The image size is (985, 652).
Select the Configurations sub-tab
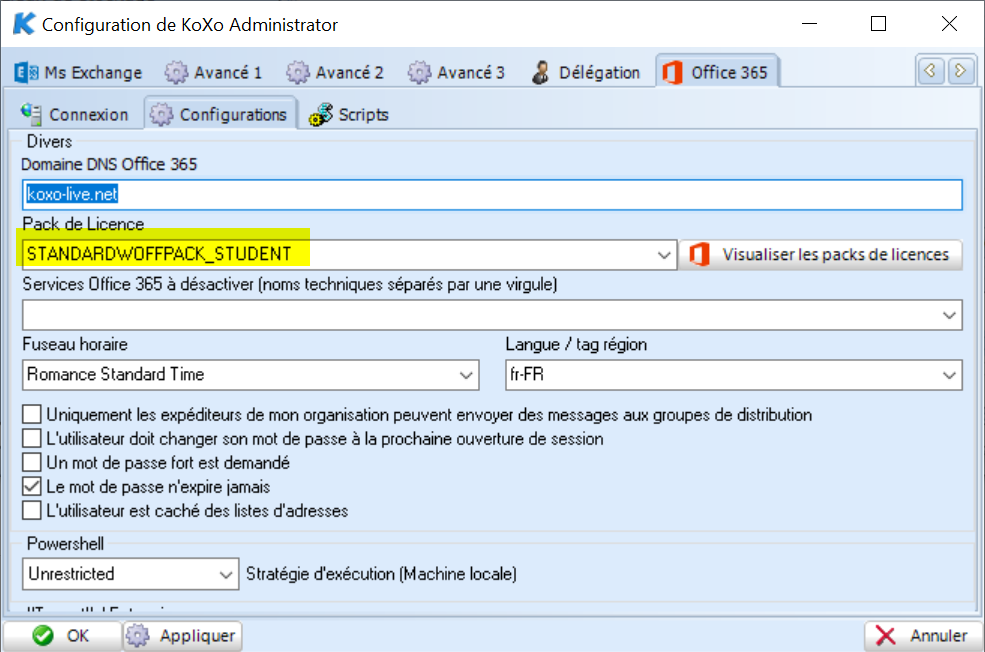click(220, 114)
